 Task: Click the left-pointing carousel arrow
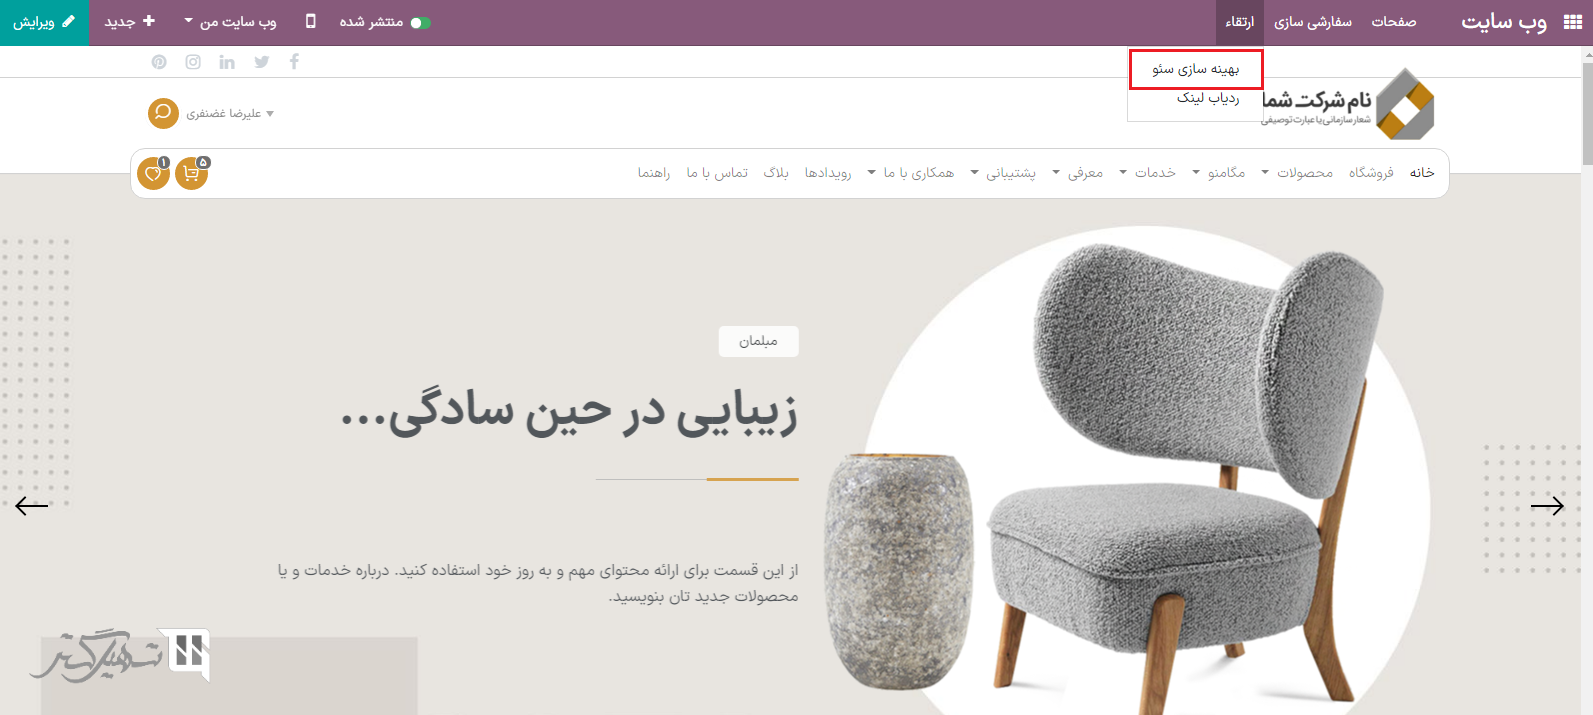click(x=32, y=506)
